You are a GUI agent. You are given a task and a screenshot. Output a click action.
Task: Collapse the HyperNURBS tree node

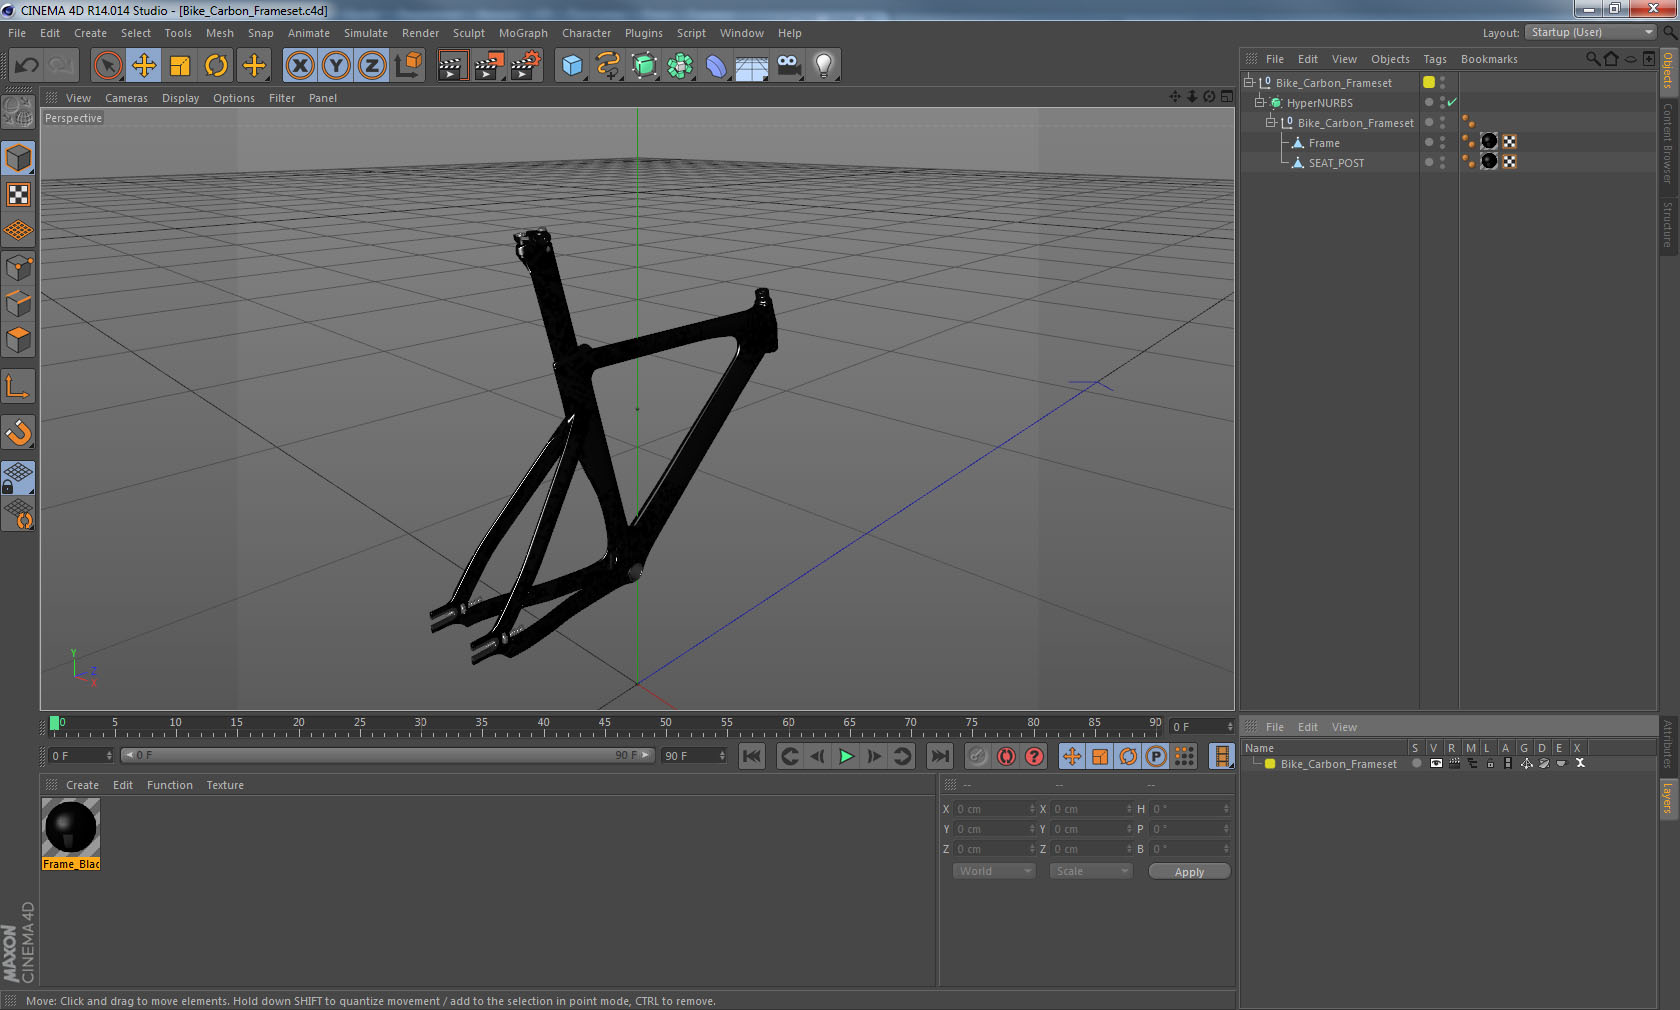[x=1260, y=103]
